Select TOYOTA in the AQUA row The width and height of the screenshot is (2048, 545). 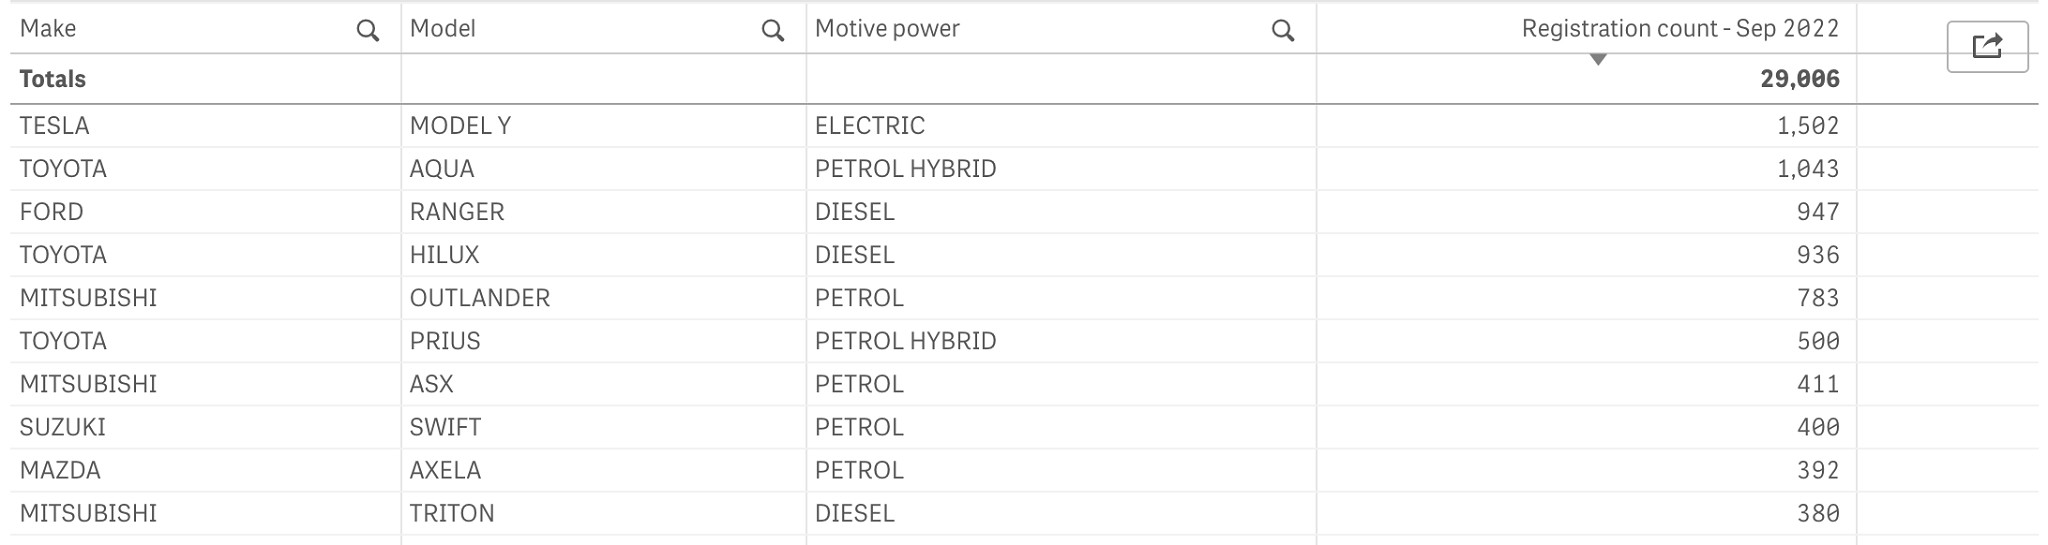63,169
